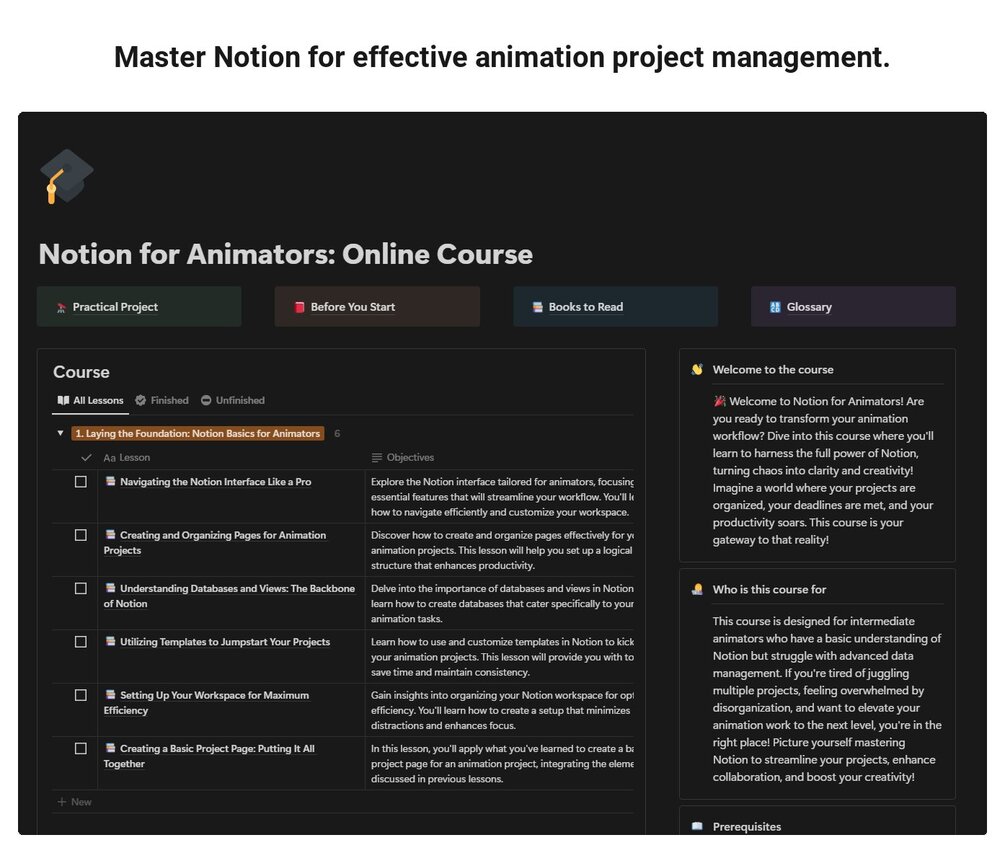Click the books icon beside Creating a Basic Project Page
Image resolution: width=1005 pixels, height=853 pixels.
pyautogui.click(x=110, y=748)
